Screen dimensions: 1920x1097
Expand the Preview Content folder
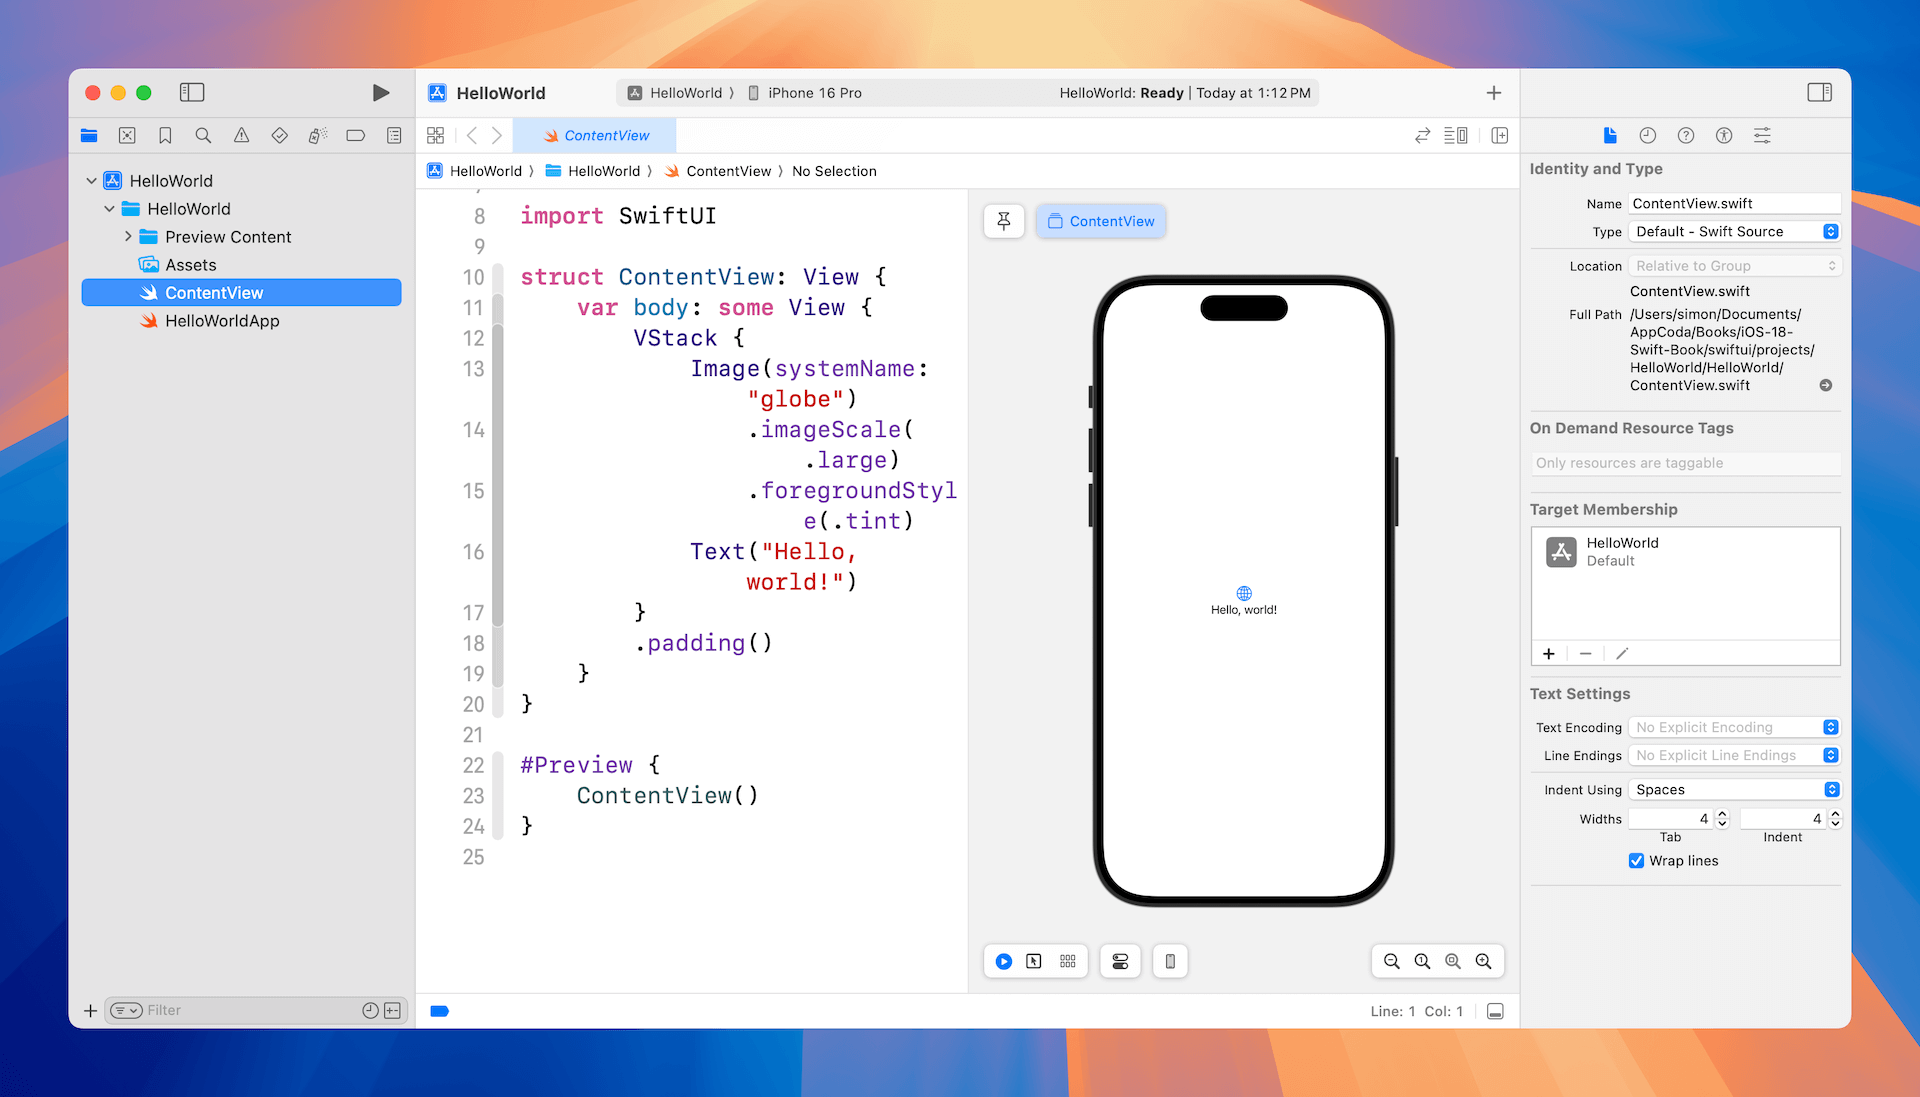pos(128,237)
